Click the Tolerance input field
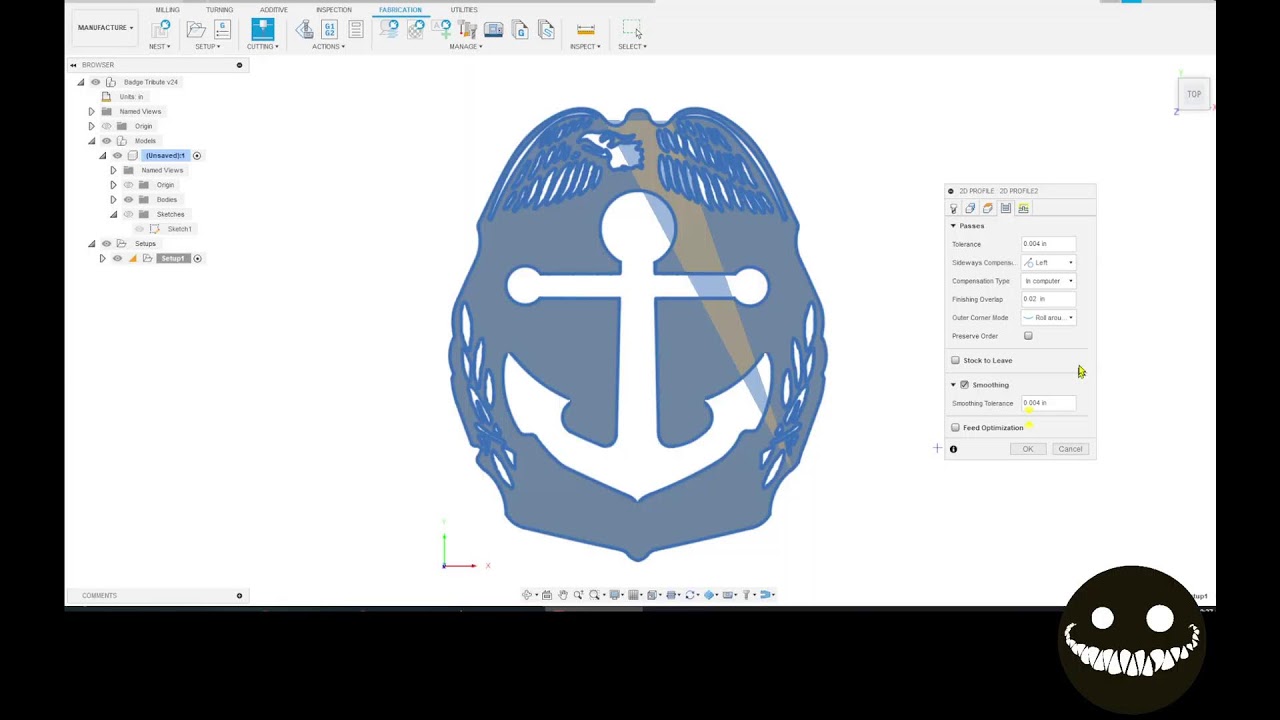 (1048, 244)
